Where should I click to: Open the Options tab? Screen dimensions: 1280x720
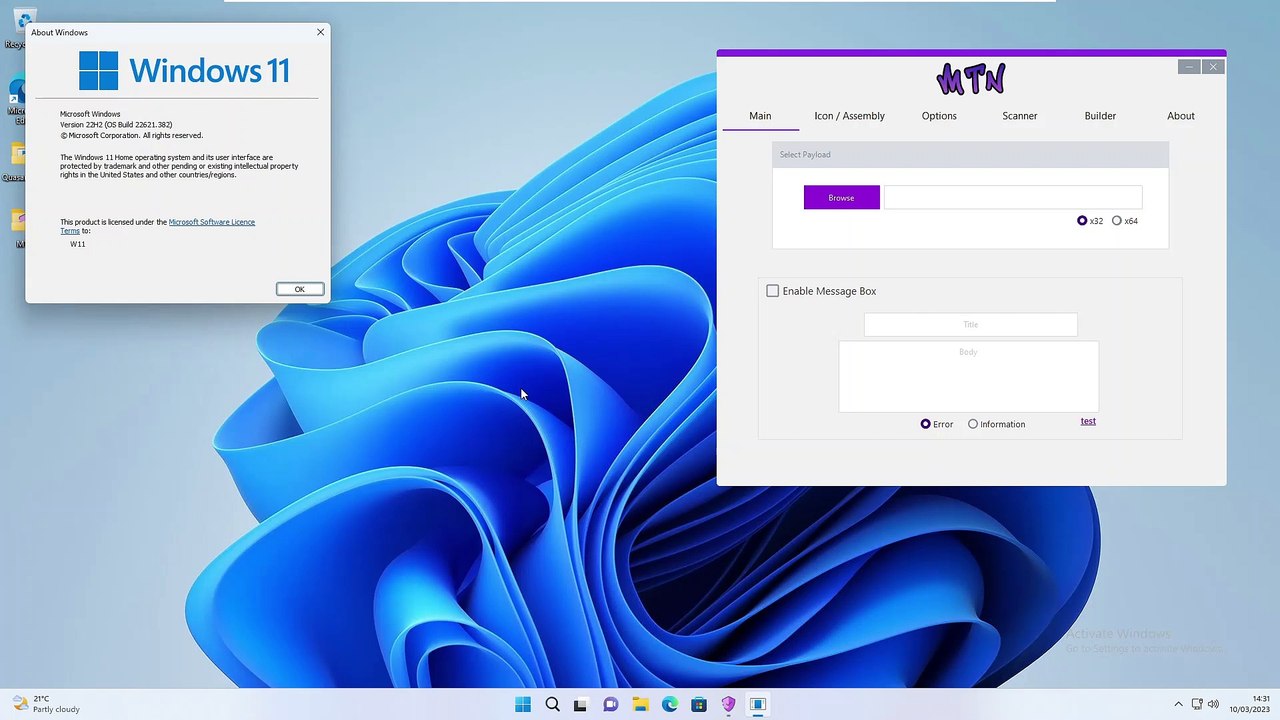coord(939,116)
